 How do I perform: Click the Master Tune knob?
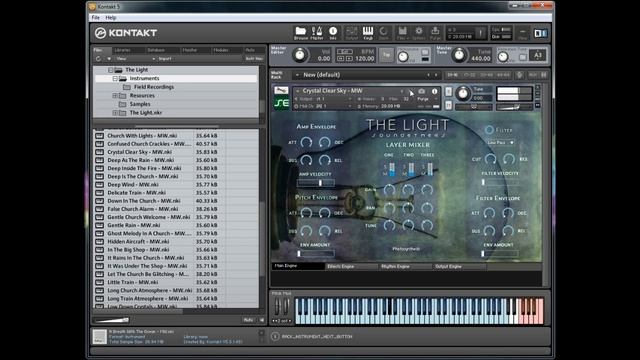click(x=459, y=55)
